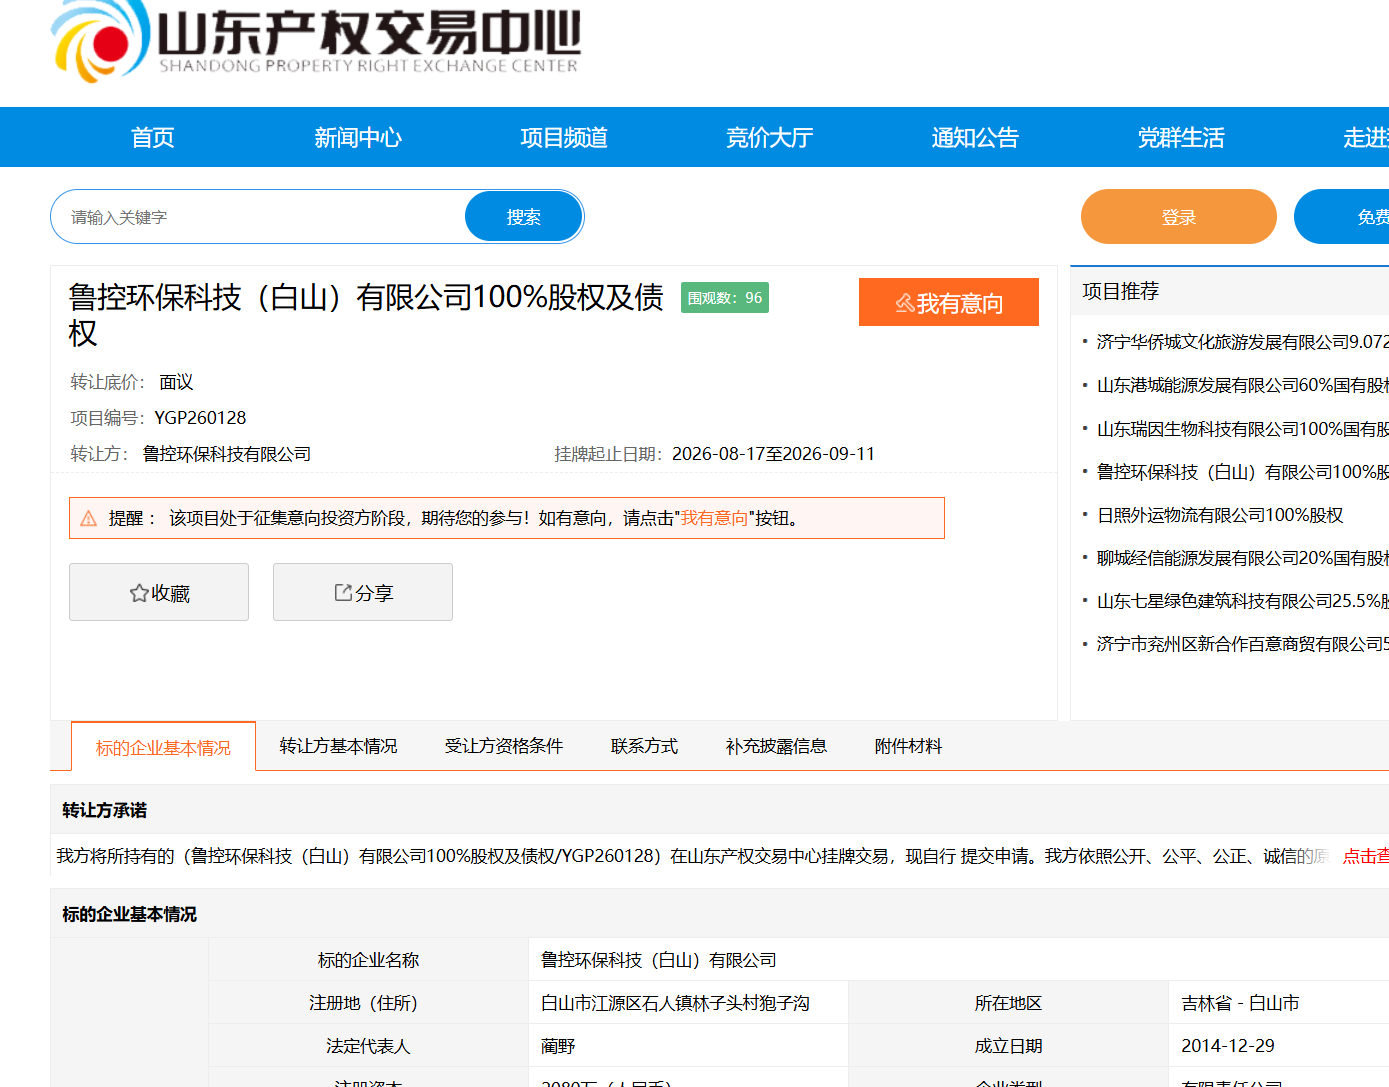Click the 收藏 favorite button
Viewport: 1389px width, 1087px height.
pyautogui.click(x=159, y=592)
